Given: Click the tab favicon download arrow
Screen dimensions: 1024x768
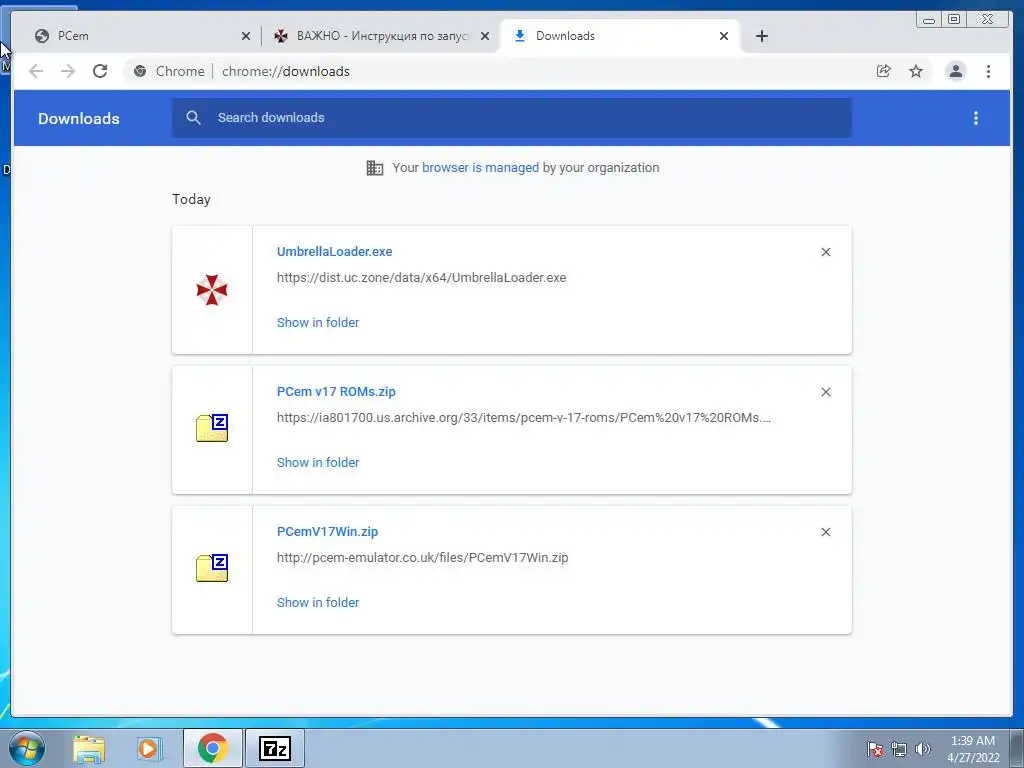Looking at the screenshot, I should pyautogui.click(x=520, y=36).
